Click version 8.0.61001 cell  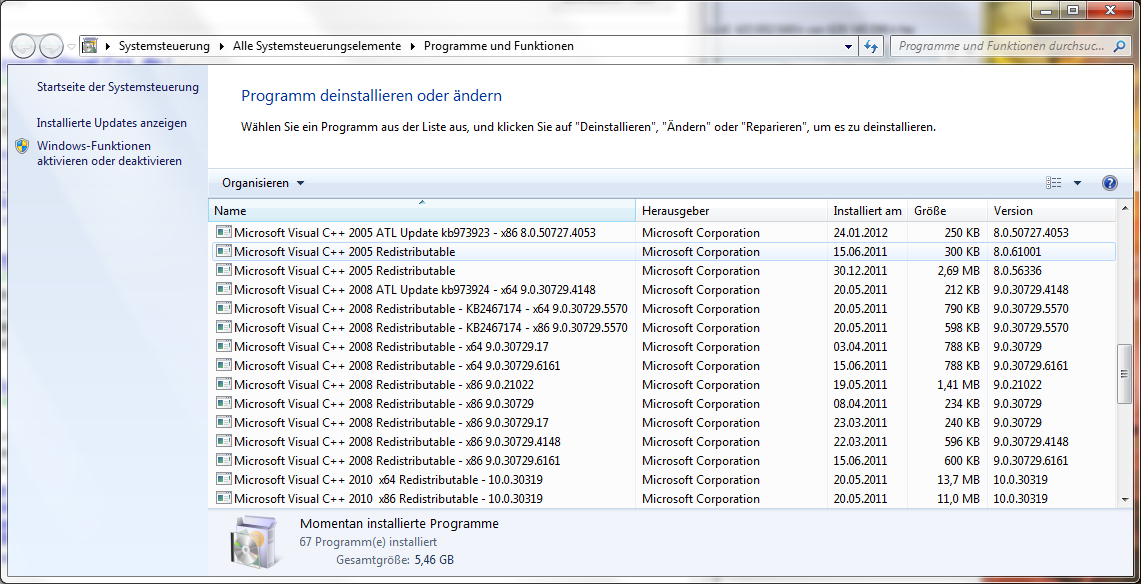click(1019, 252)
